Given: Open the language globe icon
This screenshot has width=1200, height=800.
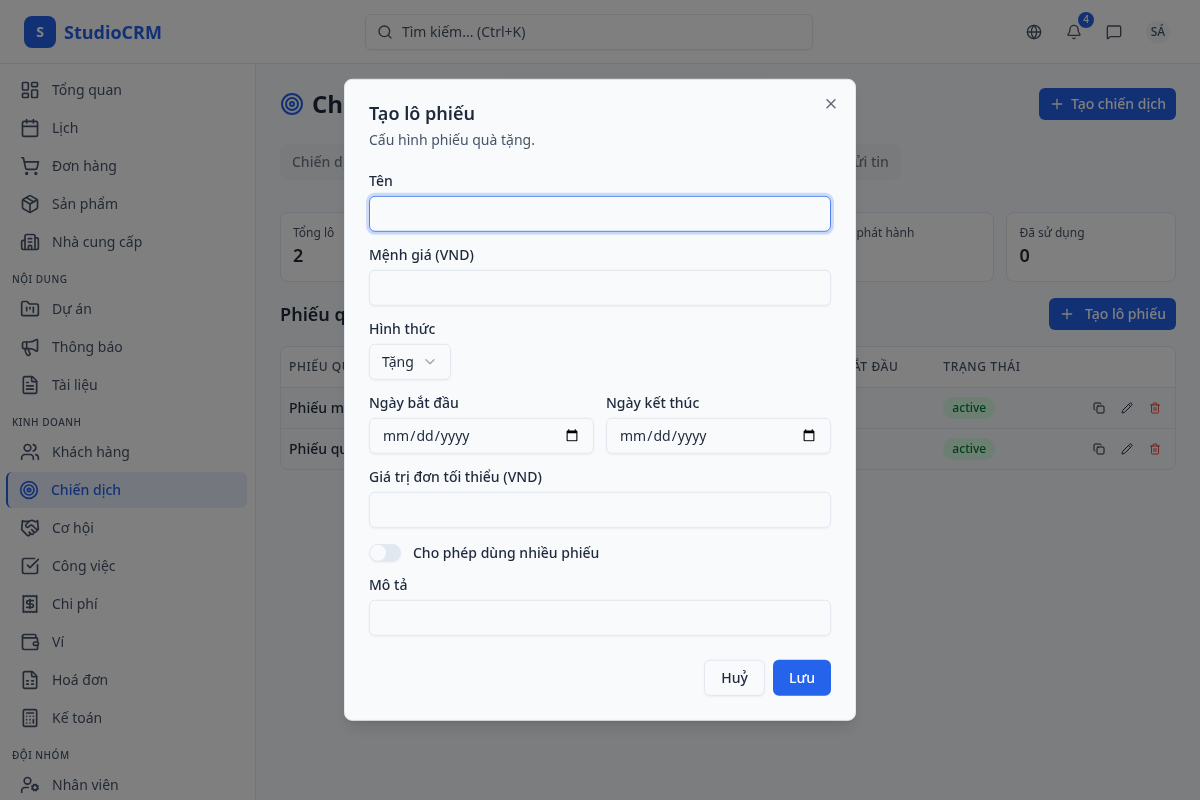Looking at the screenshot, I should click(1034, 32).
